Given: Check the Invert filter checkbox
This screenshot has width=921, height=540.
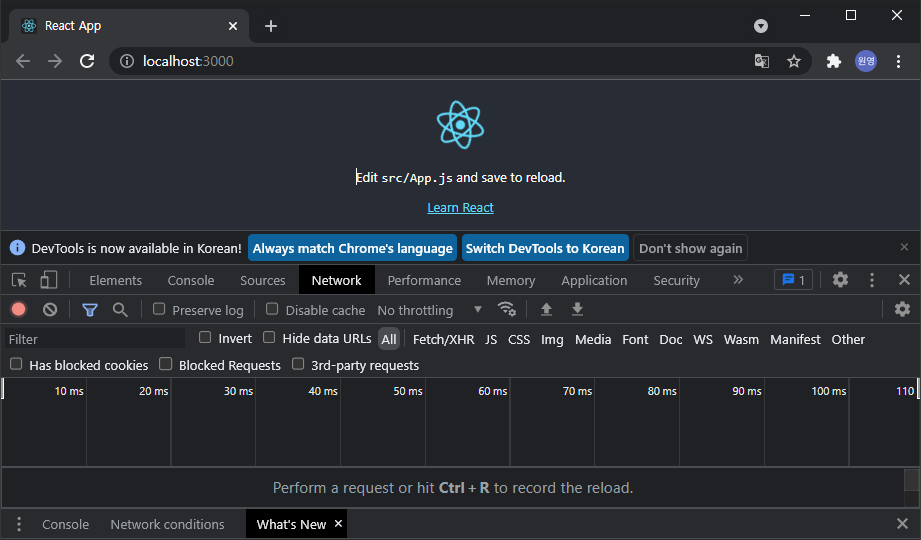Looking at the screenshot, I should pyautogui.click(x=204, y=337).
